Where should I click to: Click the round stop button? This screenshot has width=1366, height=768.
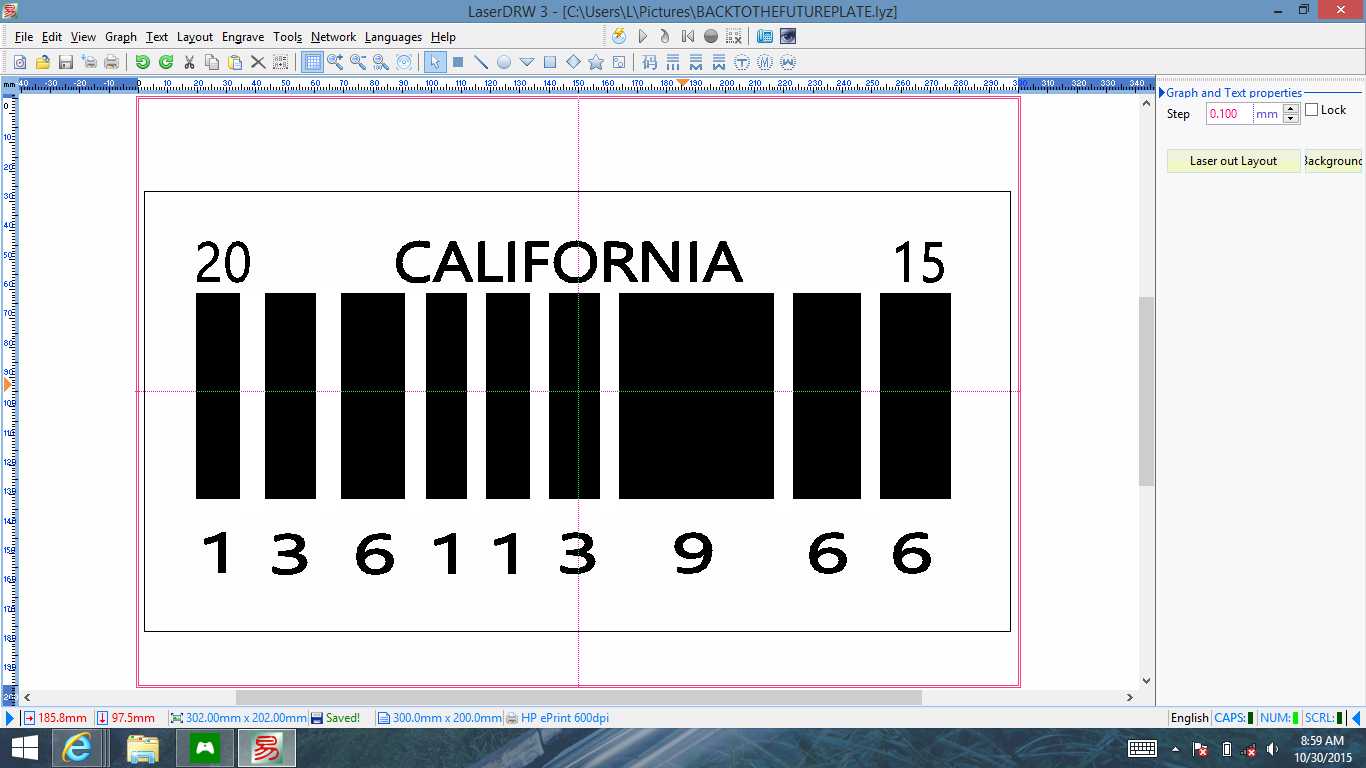click(x=711, y=36)
